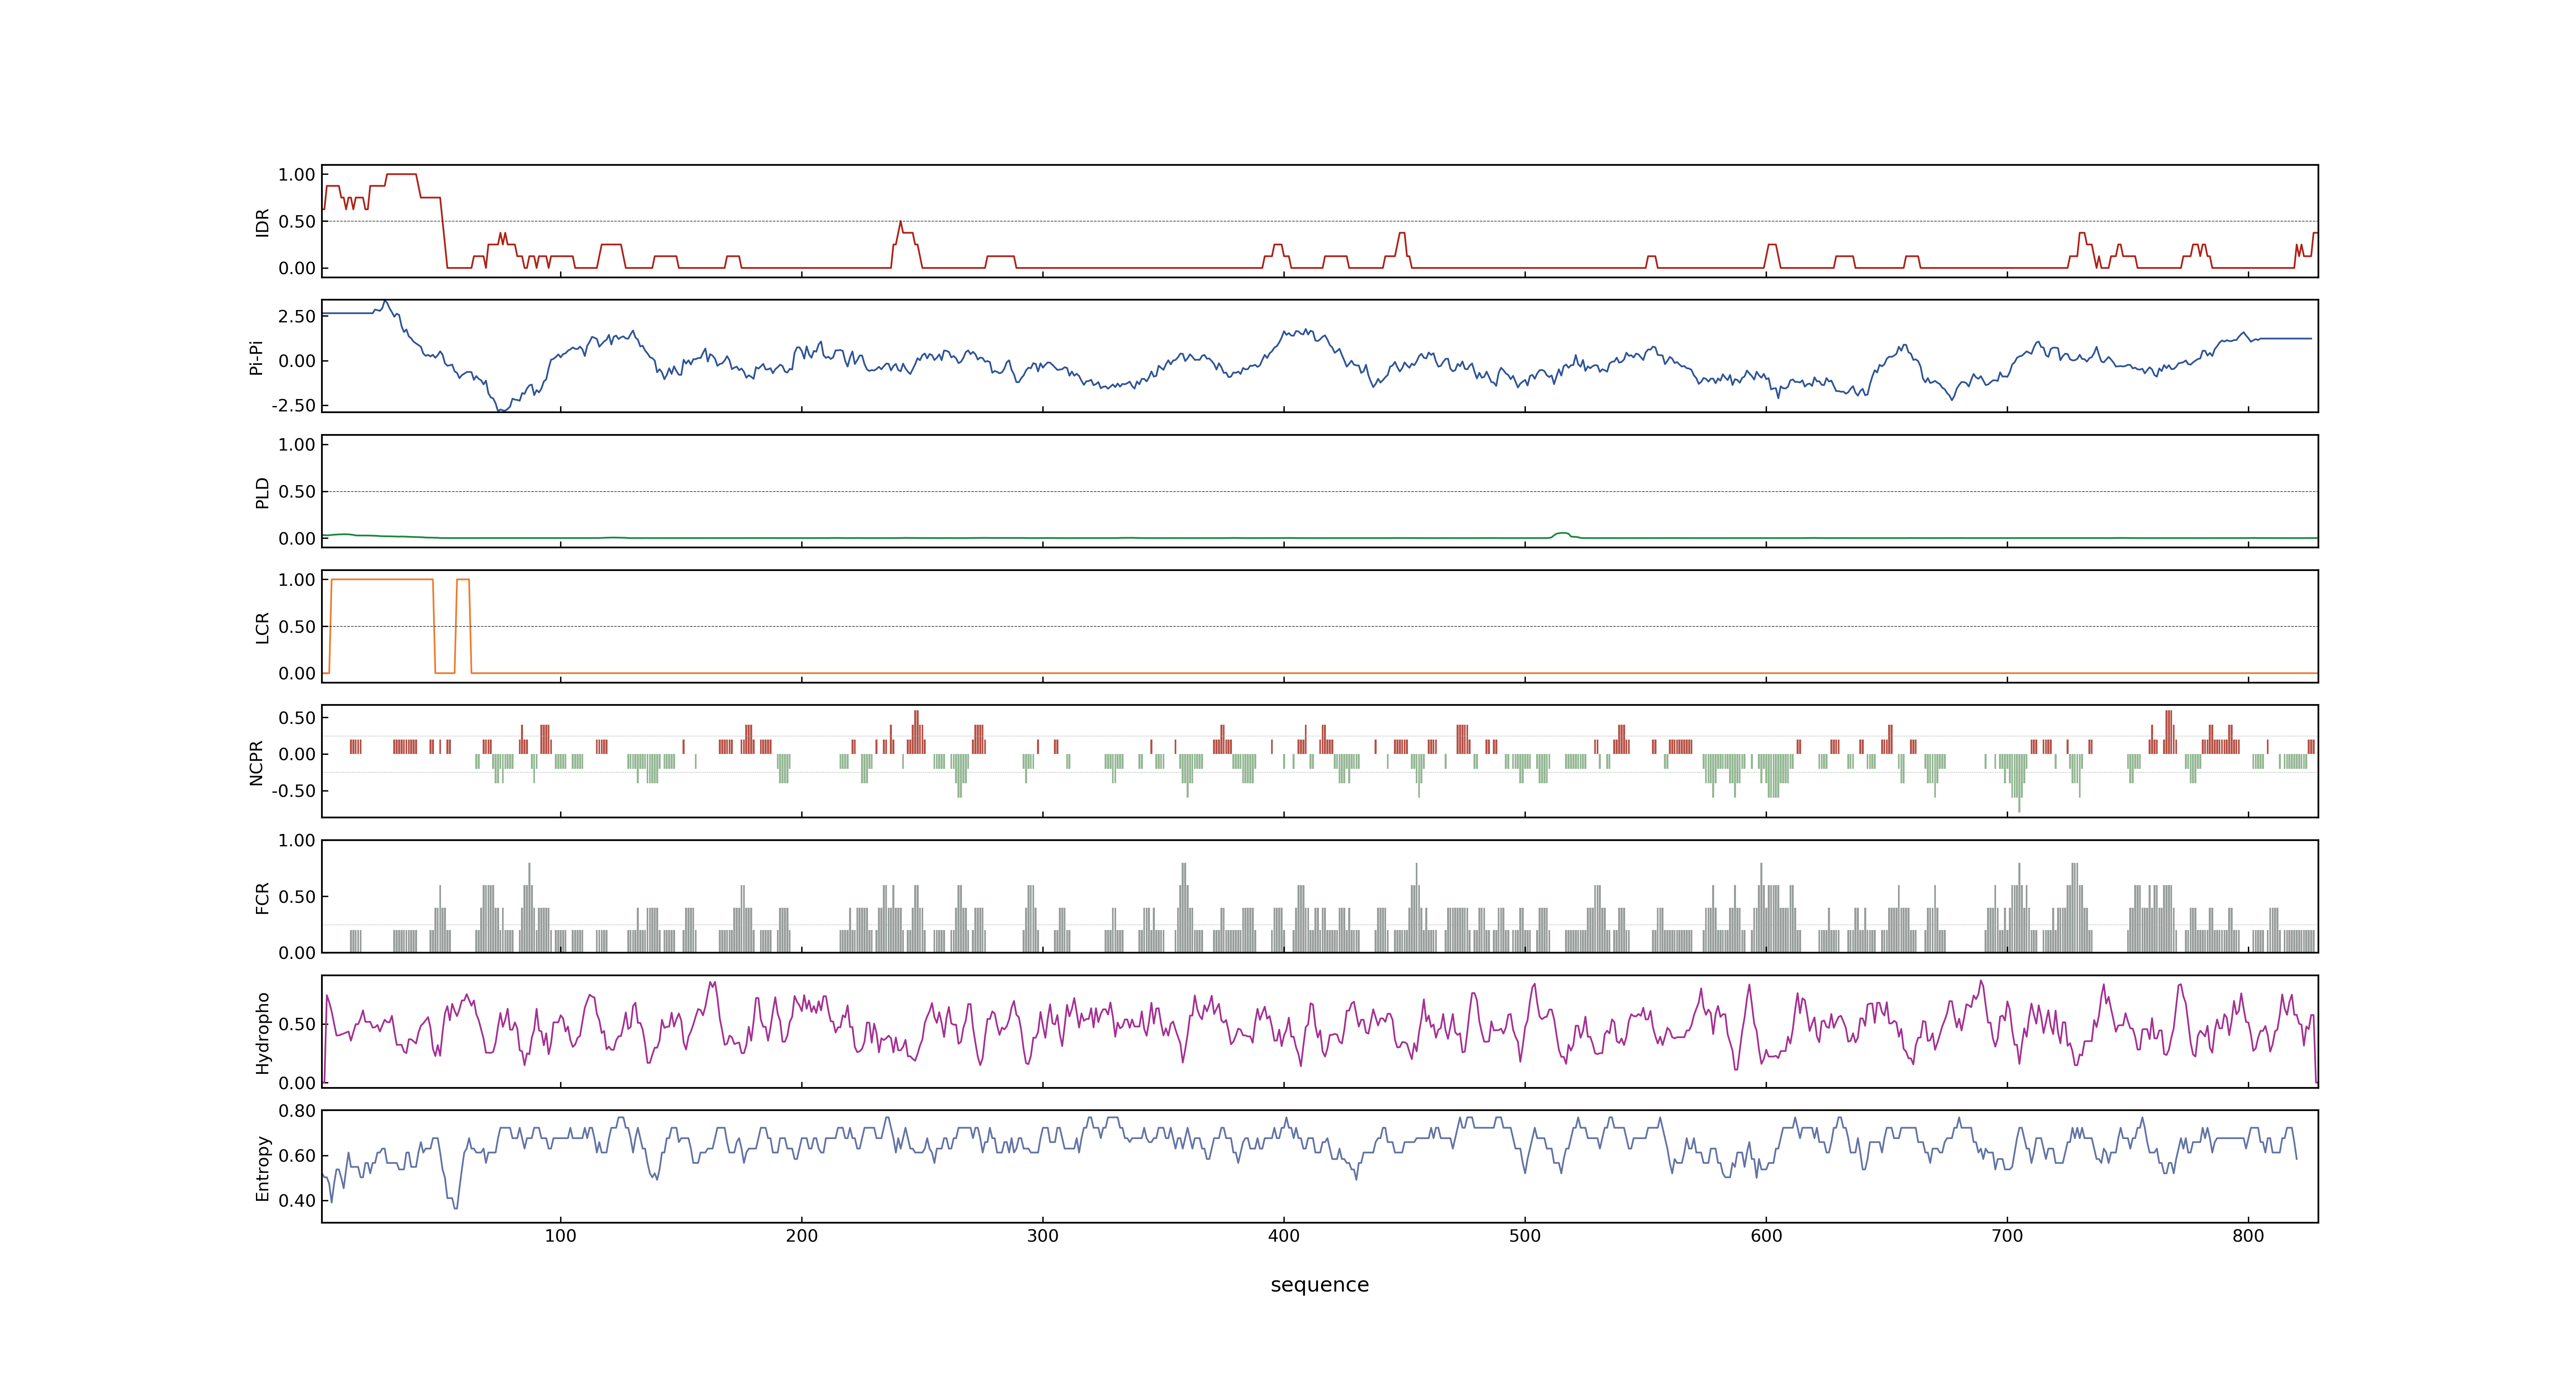Click the 600 x-axis tick label
Viewport: 2576px width, 1374px height.
pos(1766,1236)
